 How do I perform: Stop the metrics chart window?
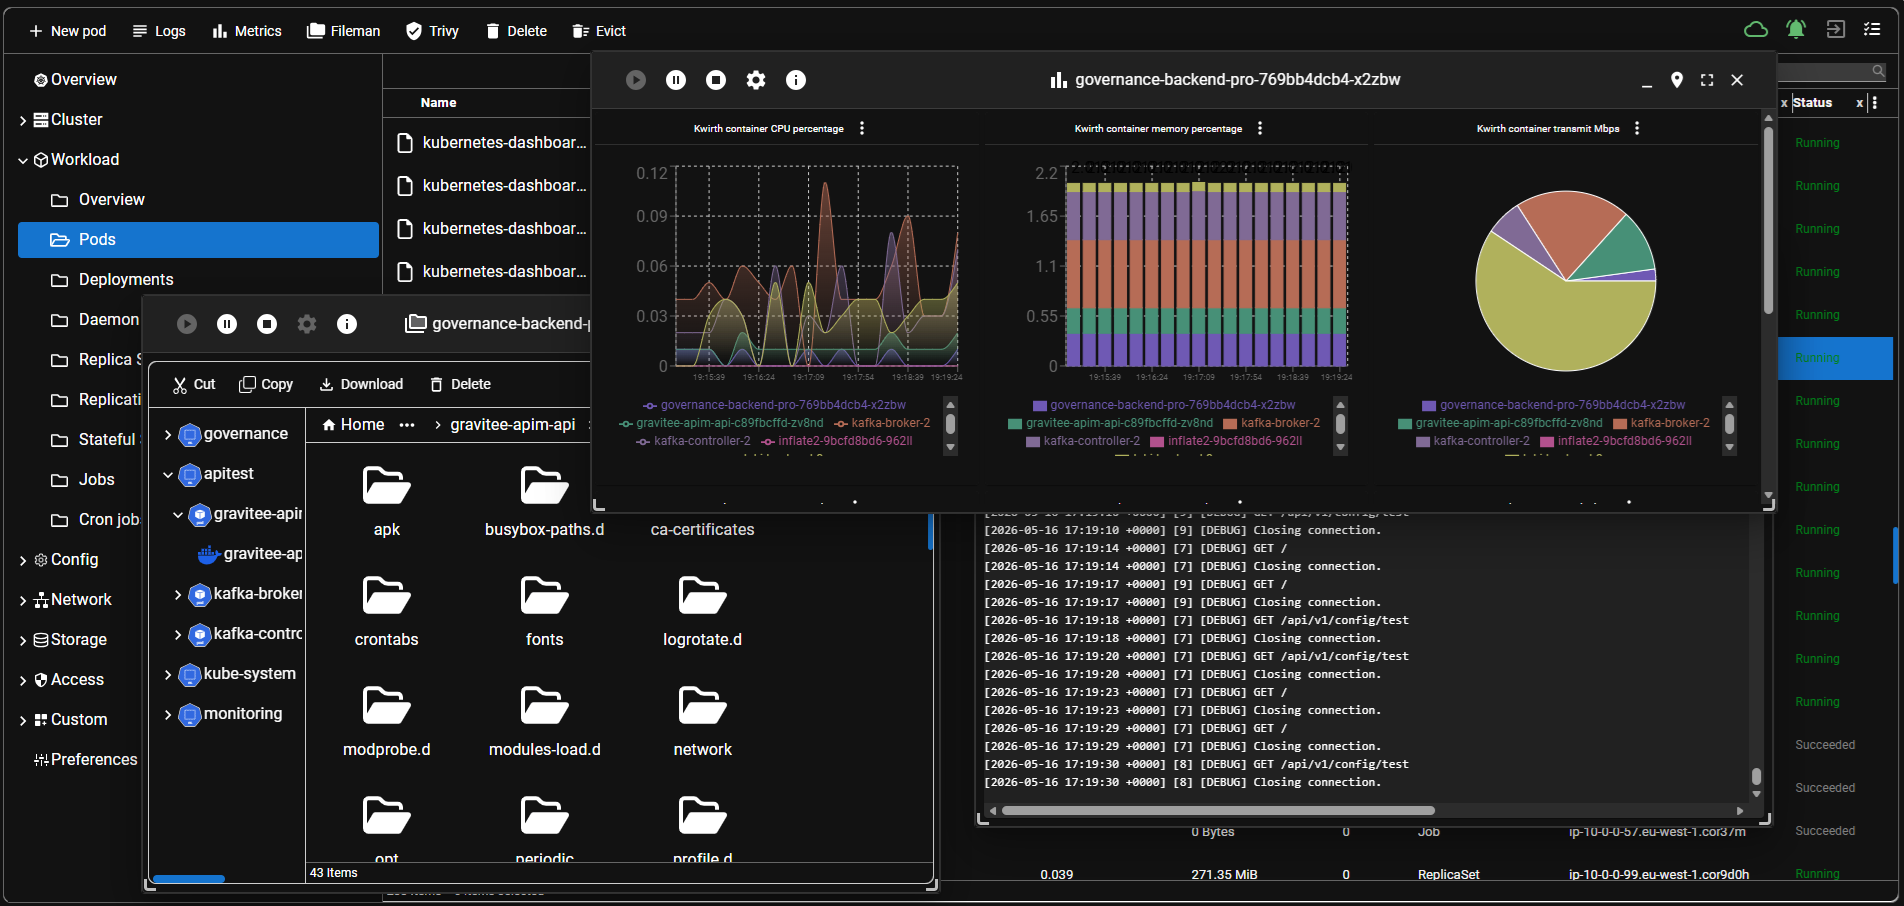[716, 80]
